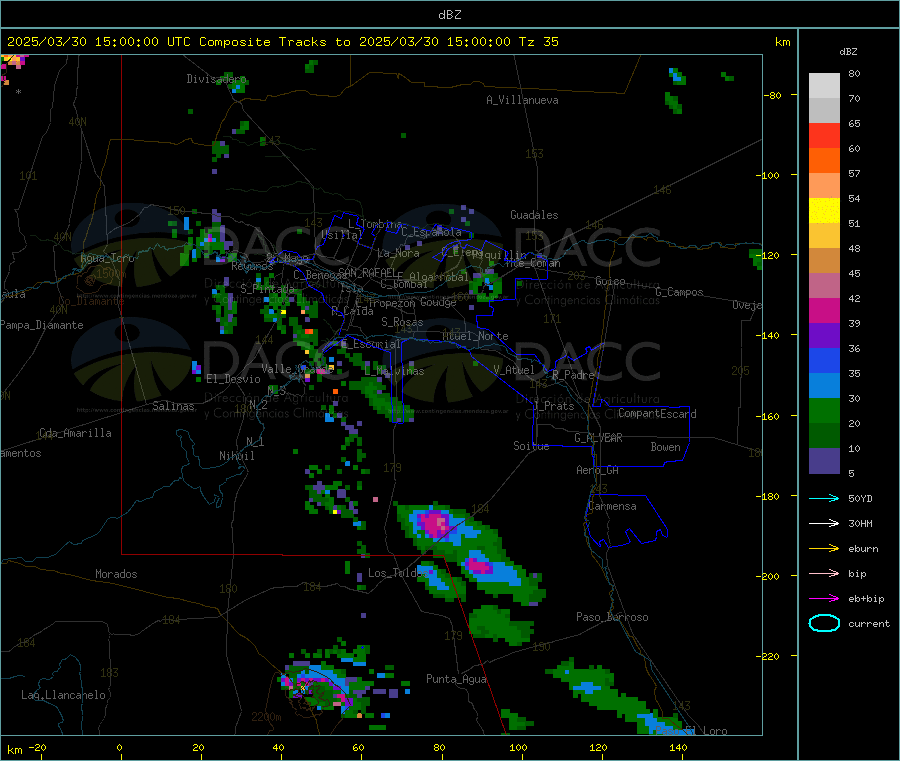Screen dimensions: 900x761
Task: Click the 'Paso_Barroso' map label
Action: point(612,617)
